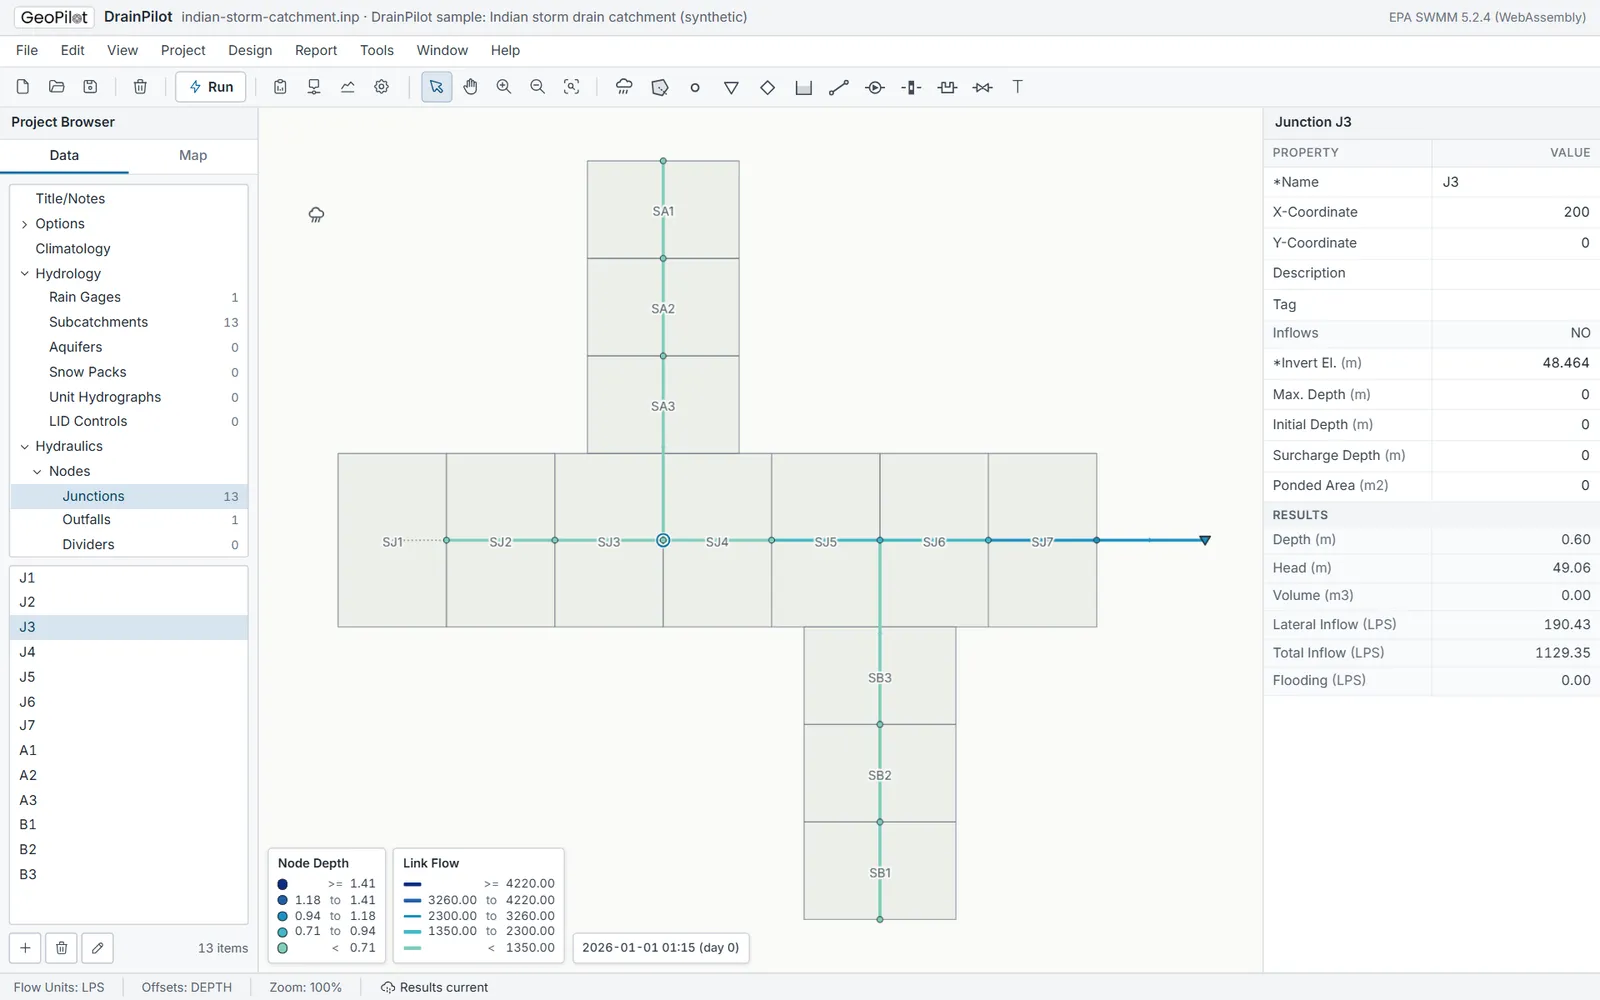
Task: Select junction J5 in the list
Action: [129, 677]
